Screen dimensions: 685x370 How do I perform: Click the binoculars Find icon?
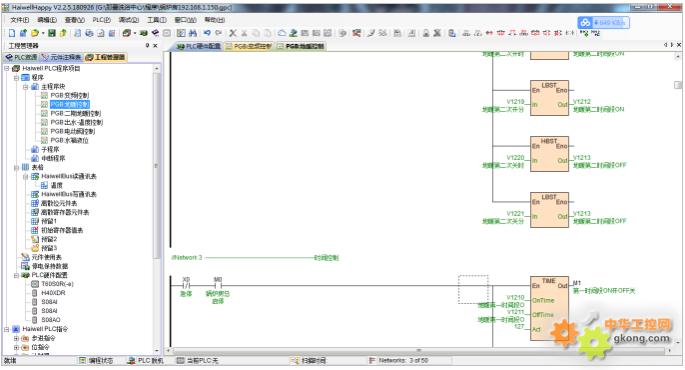(193, 33)
